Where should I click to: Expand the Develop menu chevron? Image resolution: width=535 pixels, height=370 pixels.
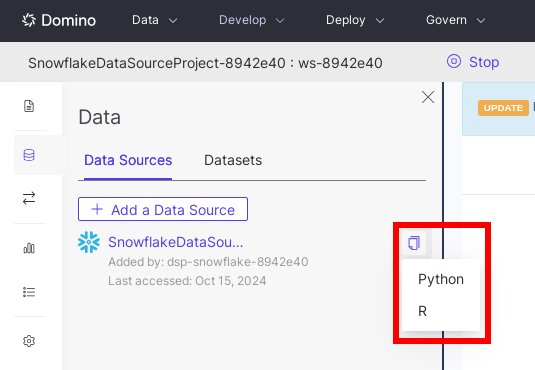coord(280,21)
